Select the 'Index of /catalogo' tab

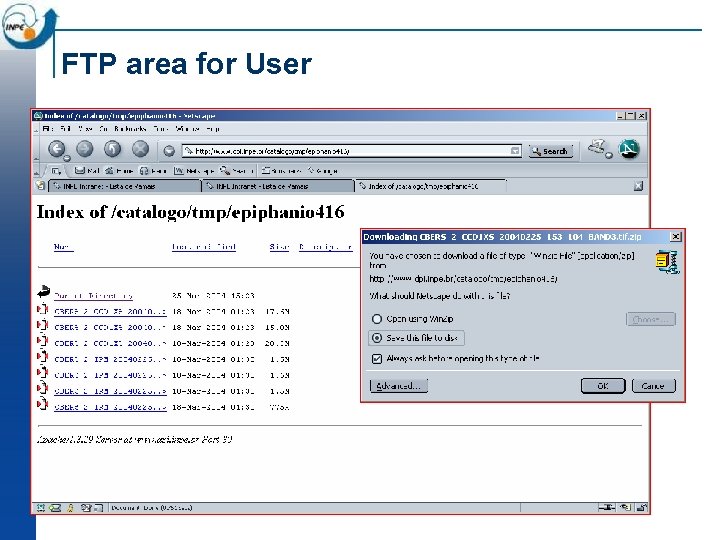pyautogui.click(x=431, y=186)
